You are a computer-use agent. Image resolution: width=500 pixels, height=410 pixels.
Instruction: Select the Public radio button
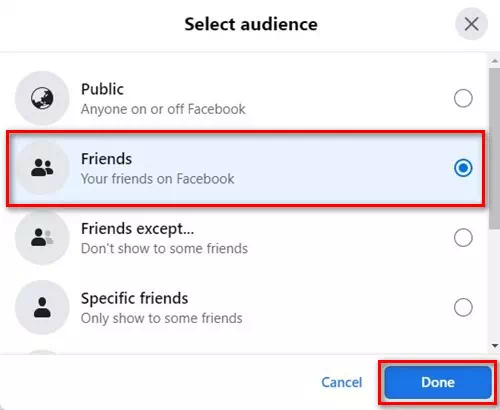tap(463, 98)
